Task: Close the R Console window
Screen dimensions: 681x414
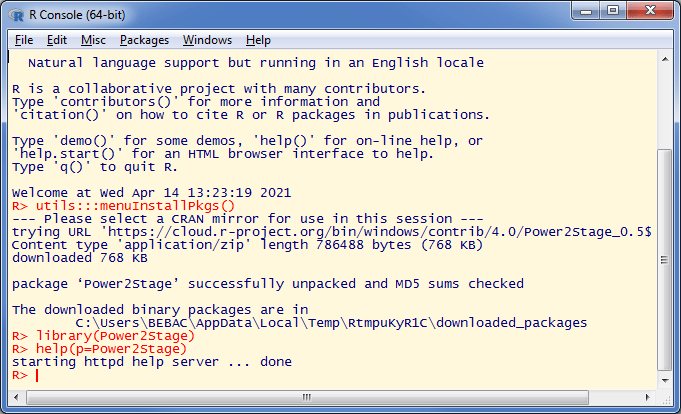Action: pos(649,11)
